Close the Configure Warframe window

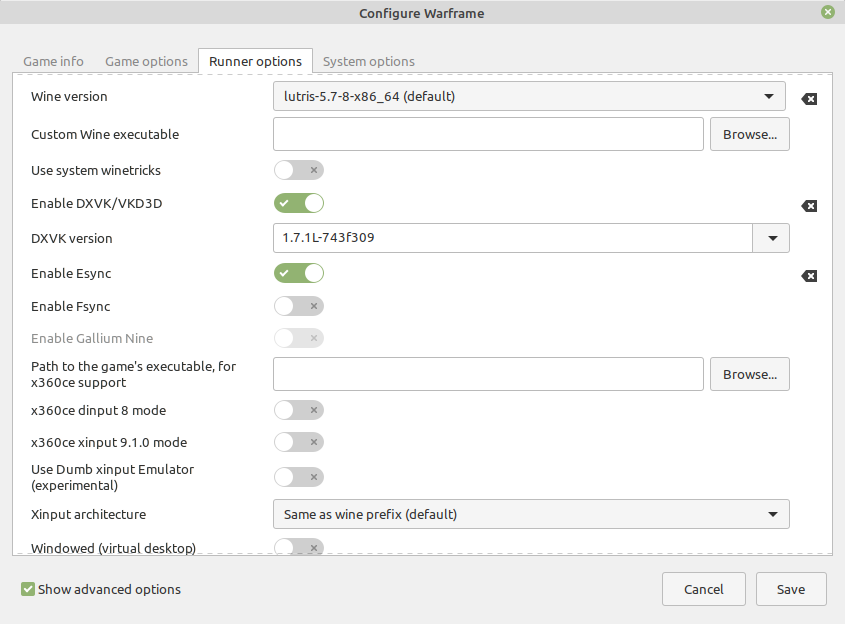click(828, 12)
